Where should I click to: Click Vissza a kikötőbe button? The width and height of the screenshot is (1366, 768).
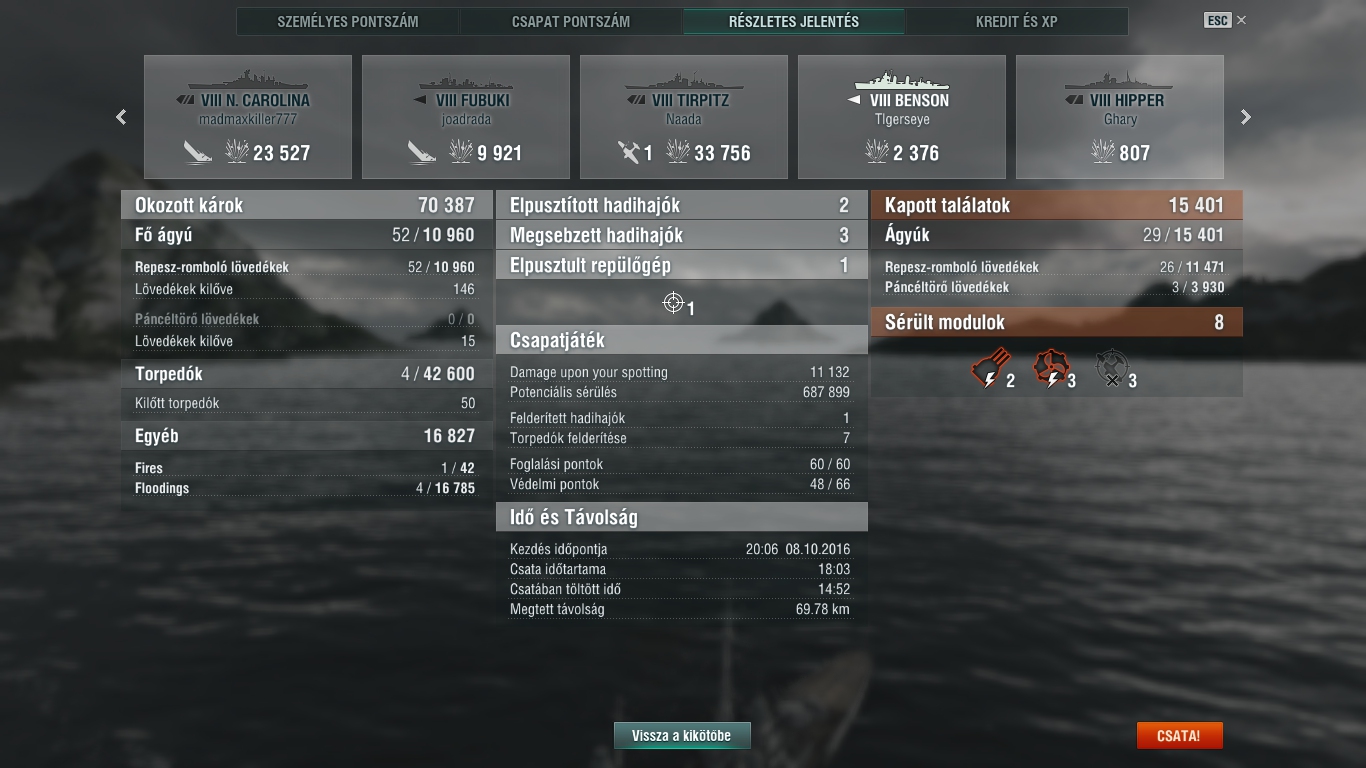click(x=682, y=735)
